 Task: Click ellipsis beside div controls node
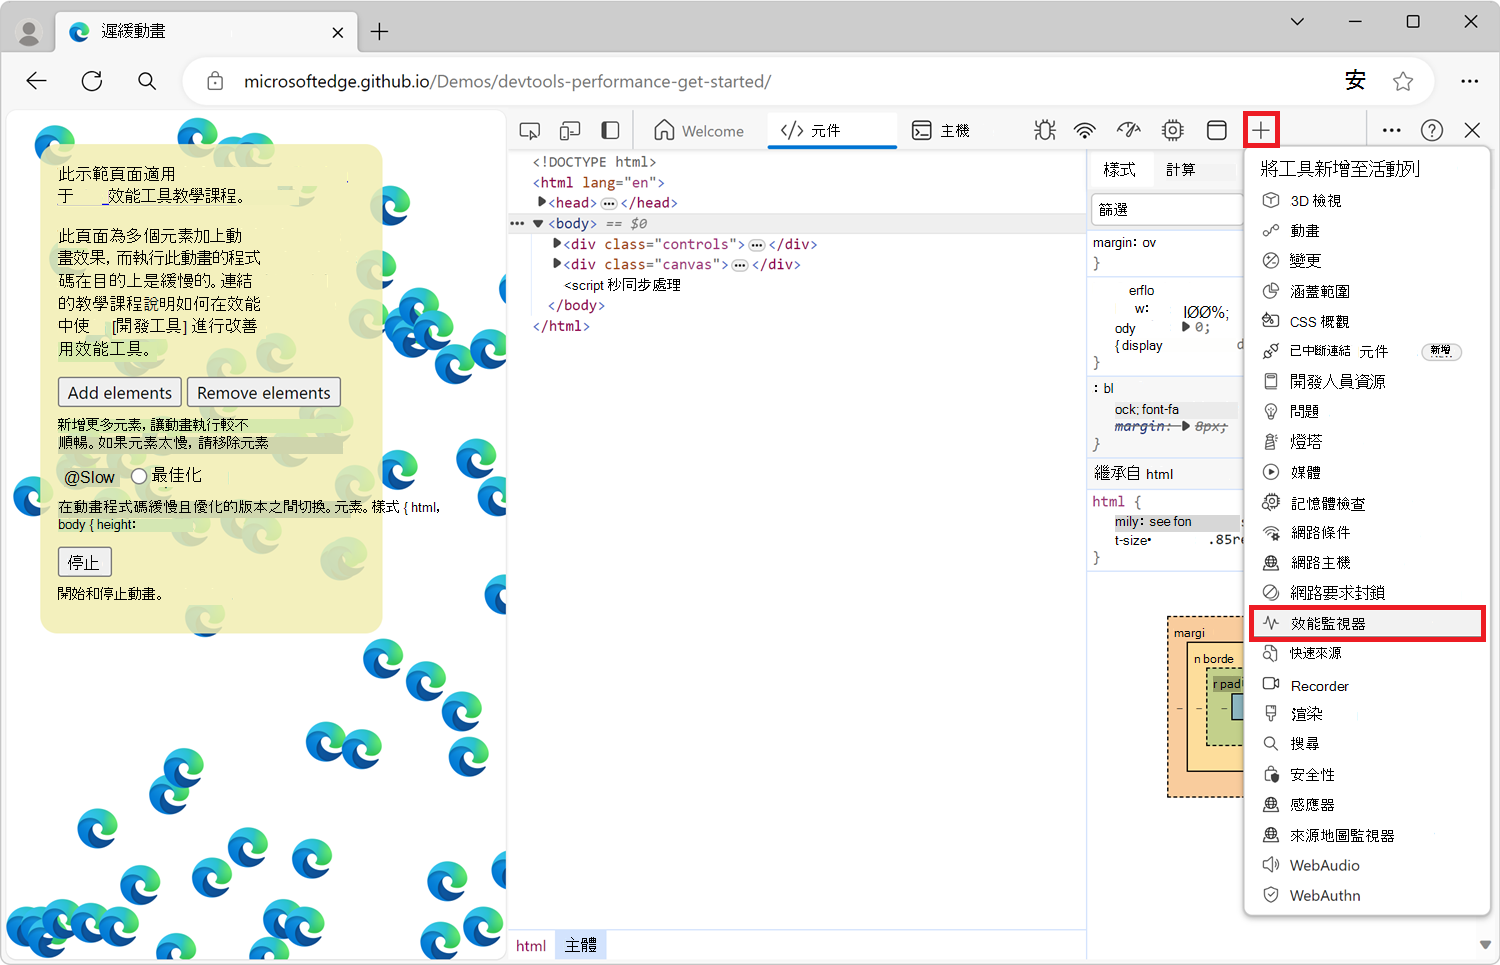click(757, 245)
